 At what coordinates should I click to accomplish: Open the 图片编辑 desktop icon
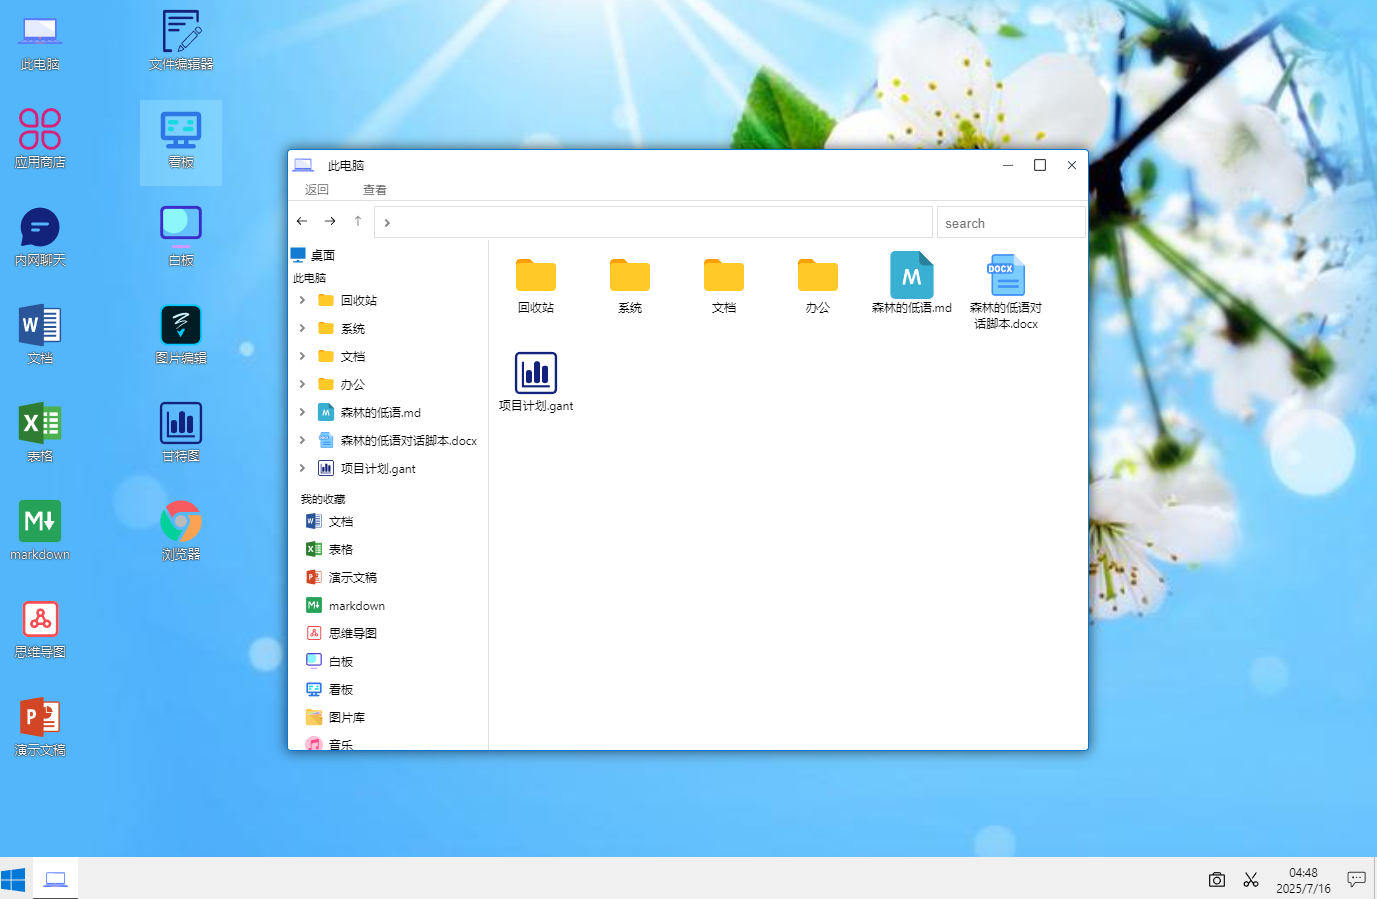point(181,334)
